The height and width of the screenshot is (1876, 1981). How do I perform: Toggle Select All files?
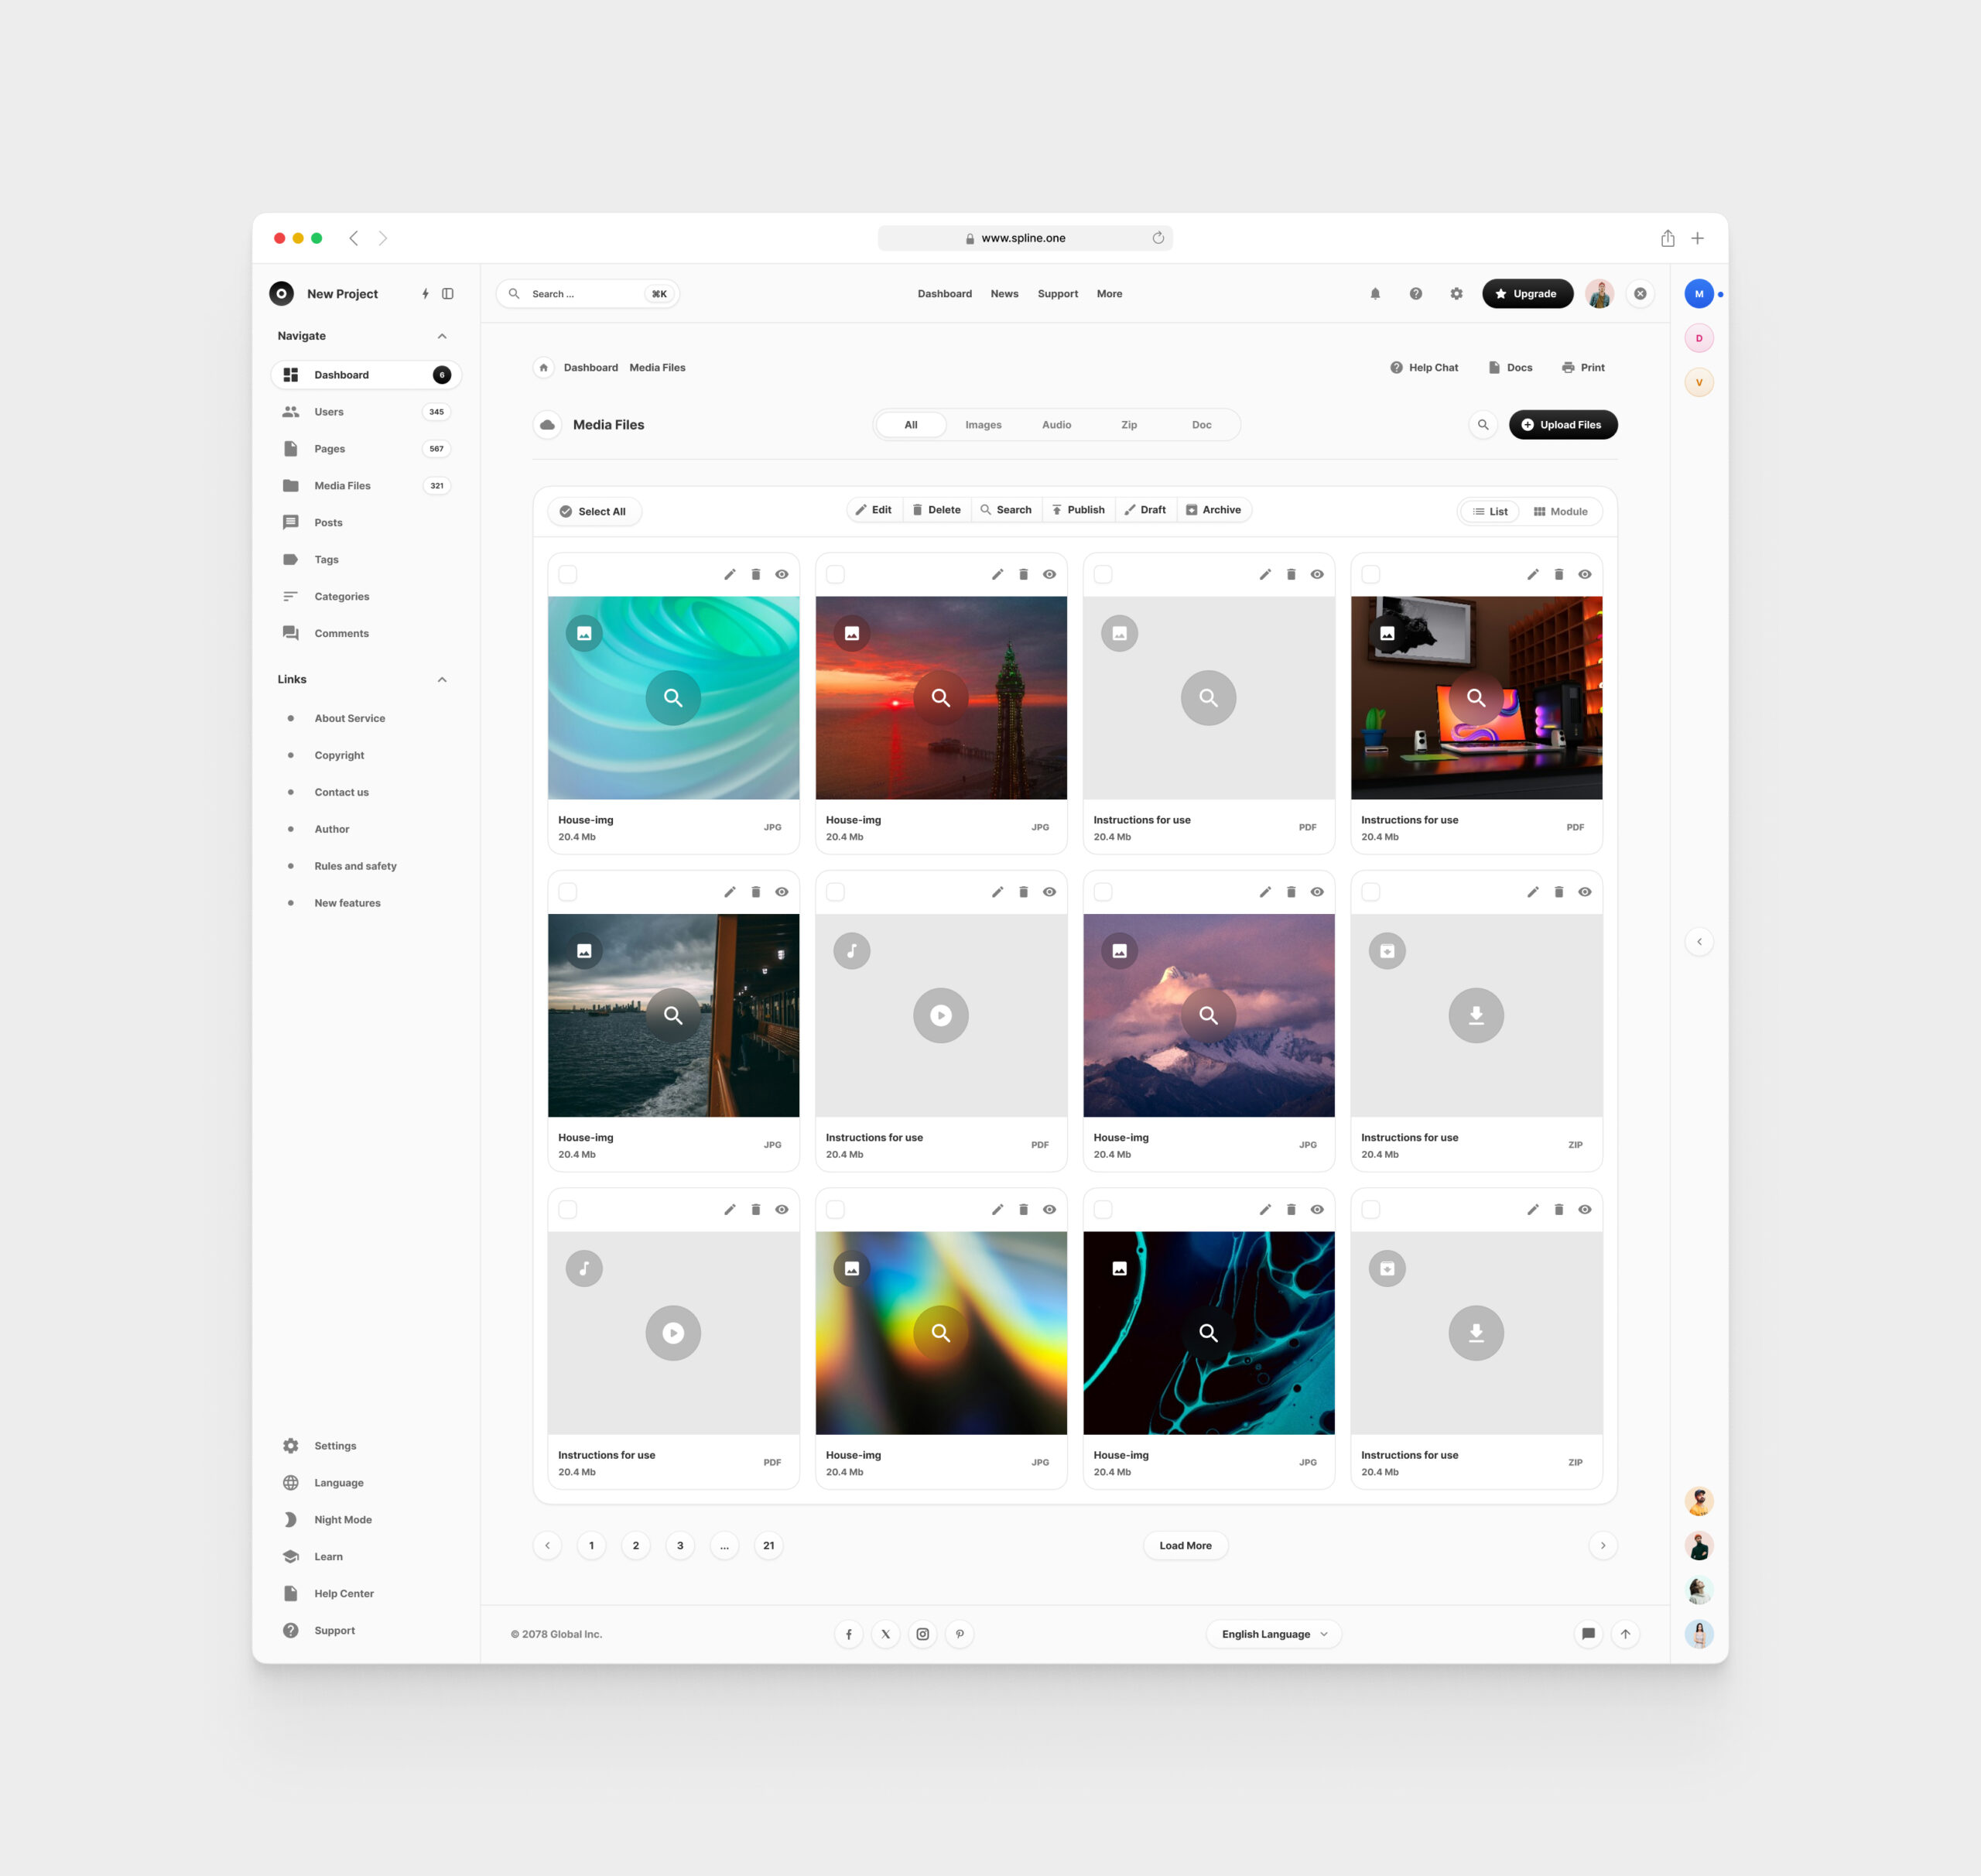pyautogui.click(x=594, y=511)
